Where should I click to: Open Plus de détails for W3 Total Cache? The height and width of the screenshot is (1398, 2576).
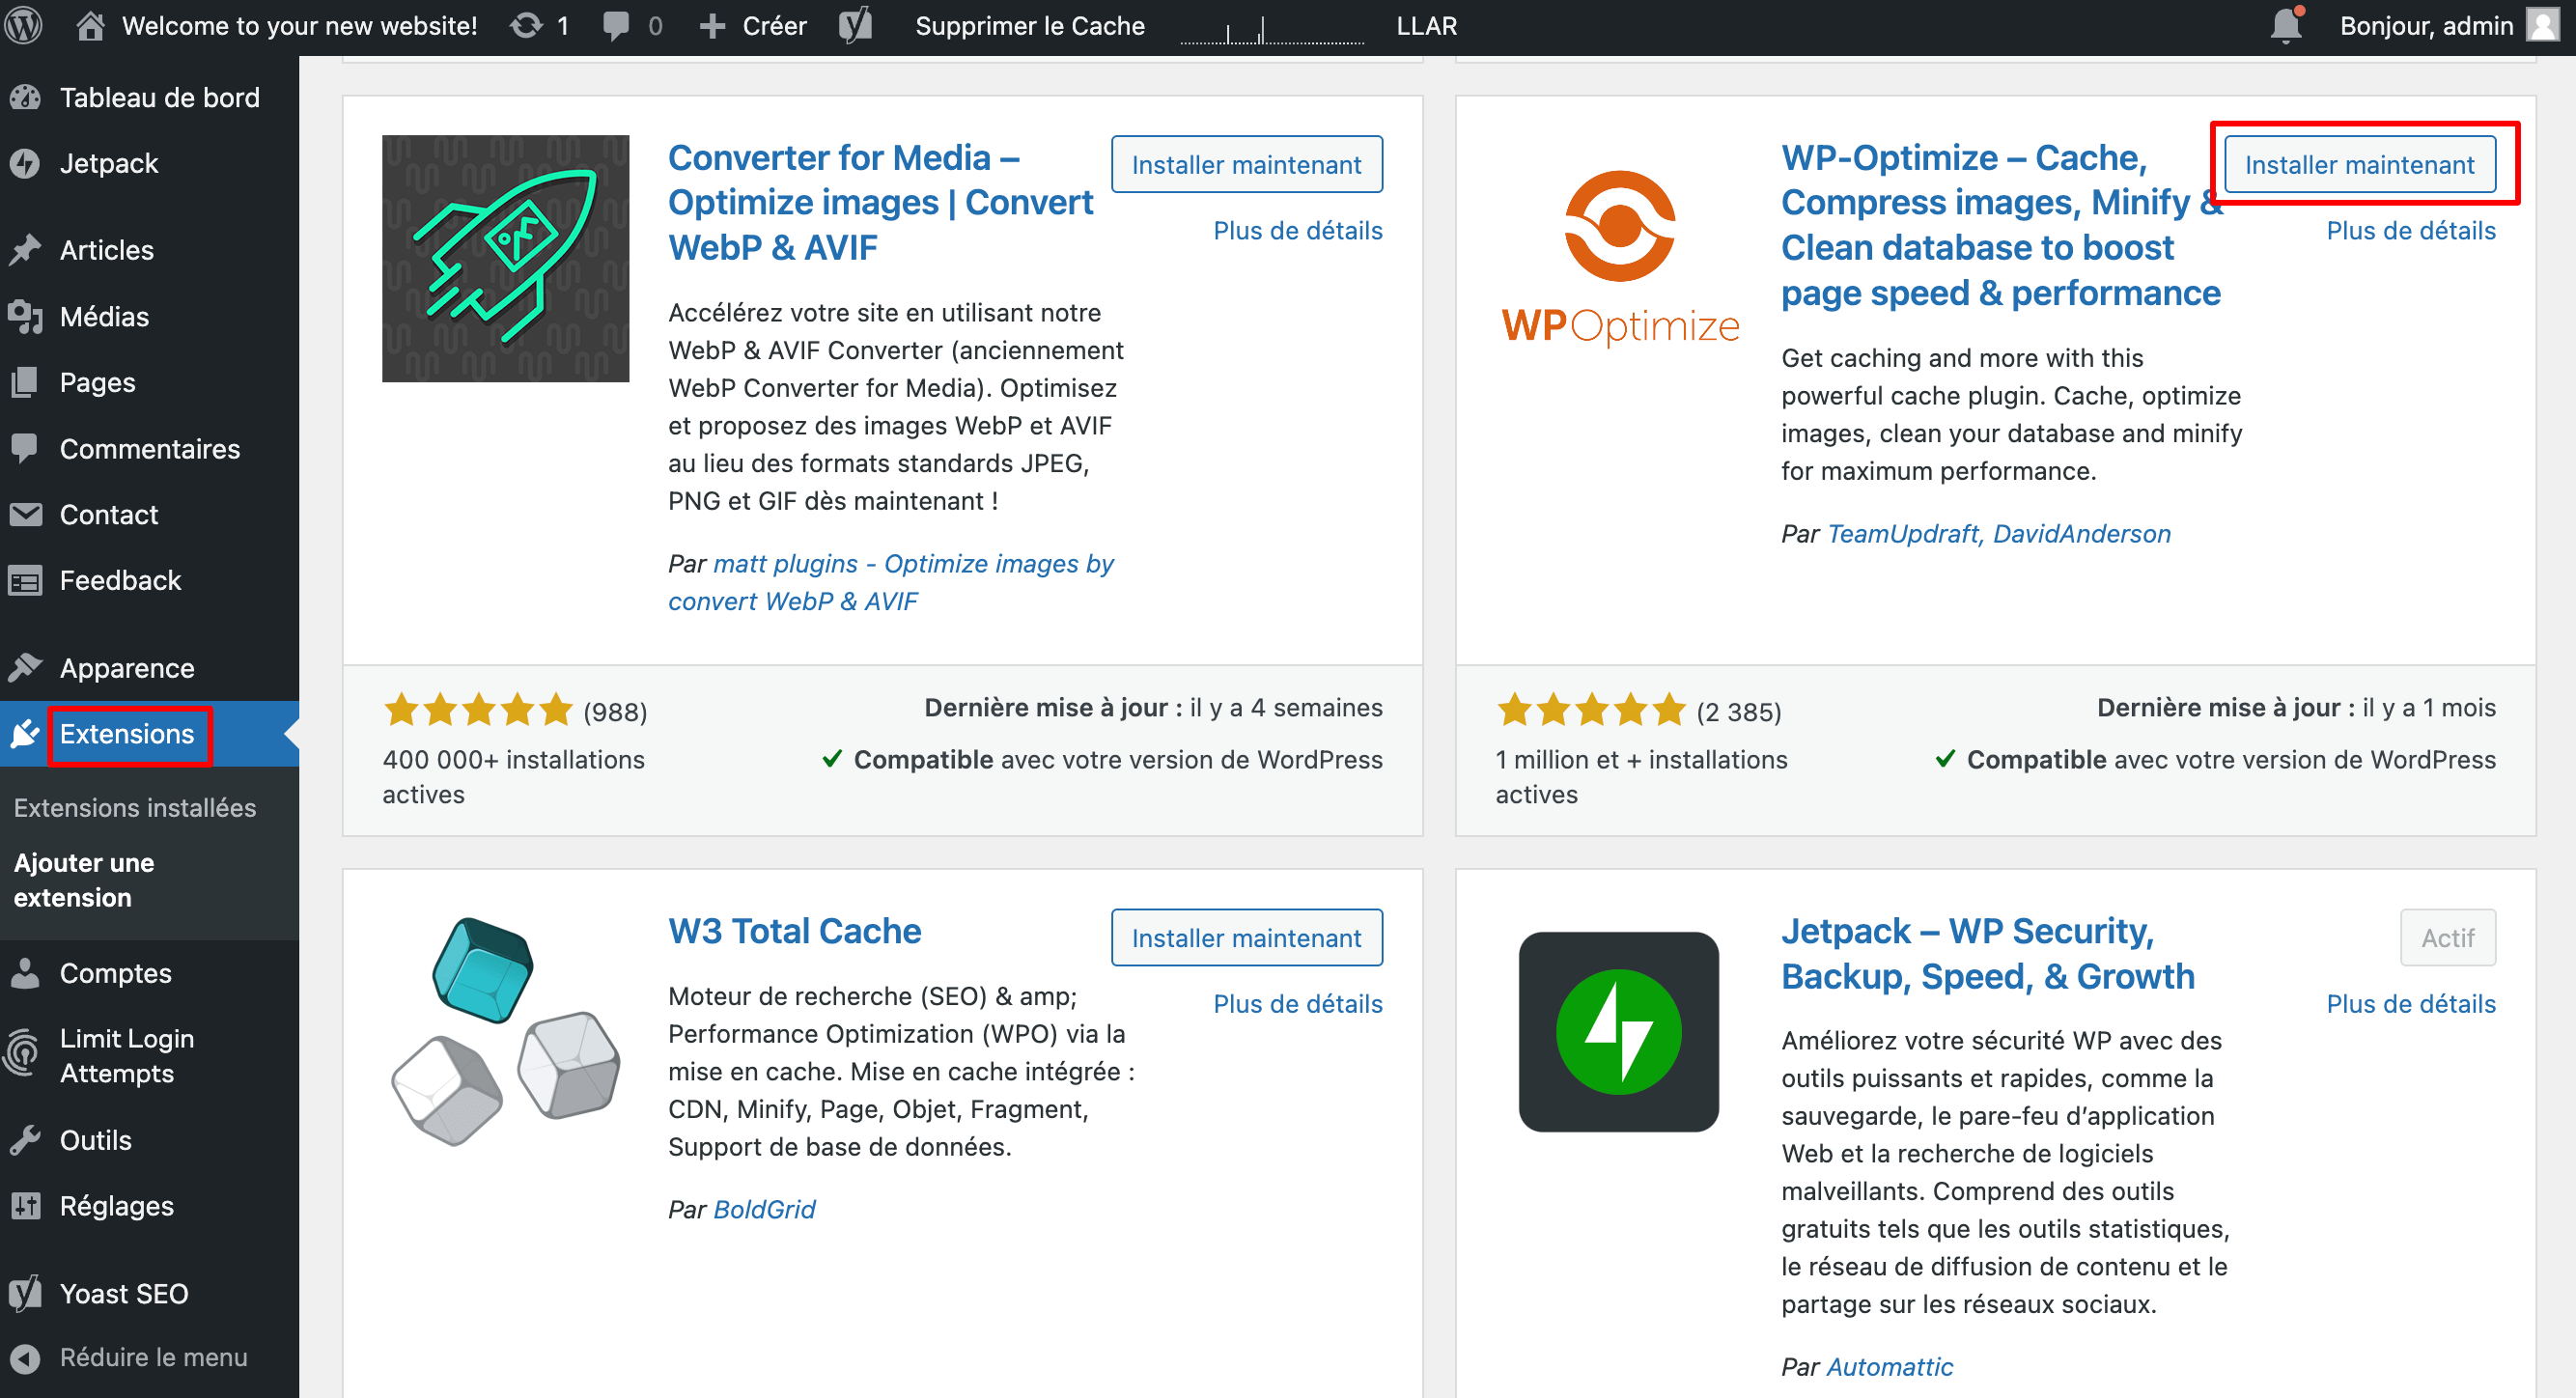[x=1298, y=1003]
